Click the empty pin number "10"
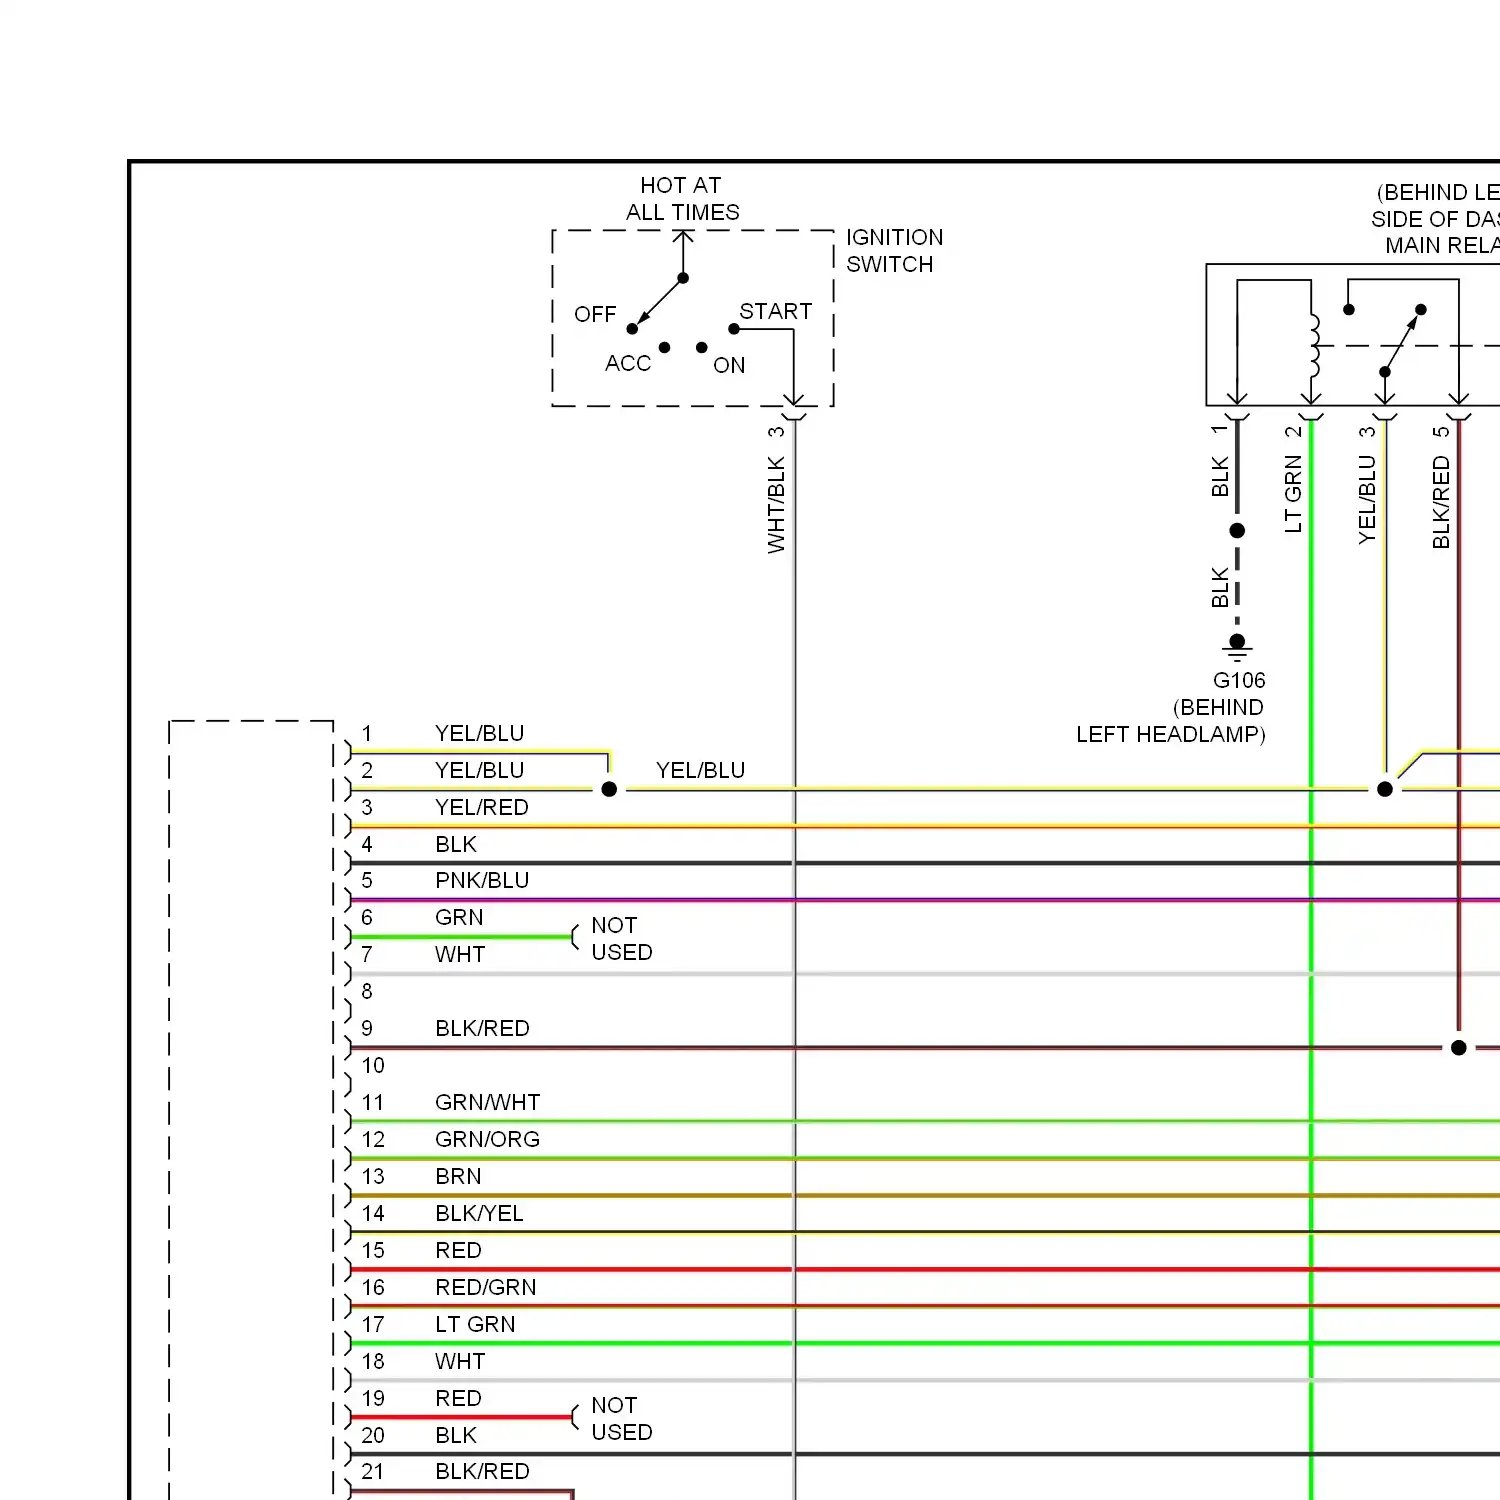 click(373, 1066)
